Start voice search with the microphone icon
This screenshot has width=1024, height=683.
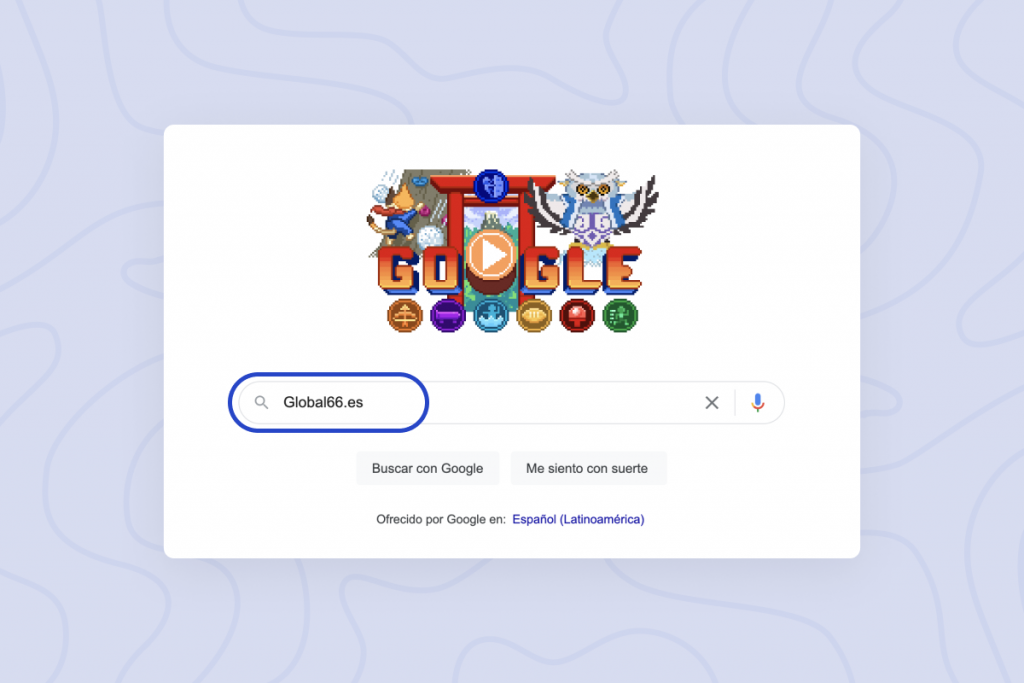point(758,402)
